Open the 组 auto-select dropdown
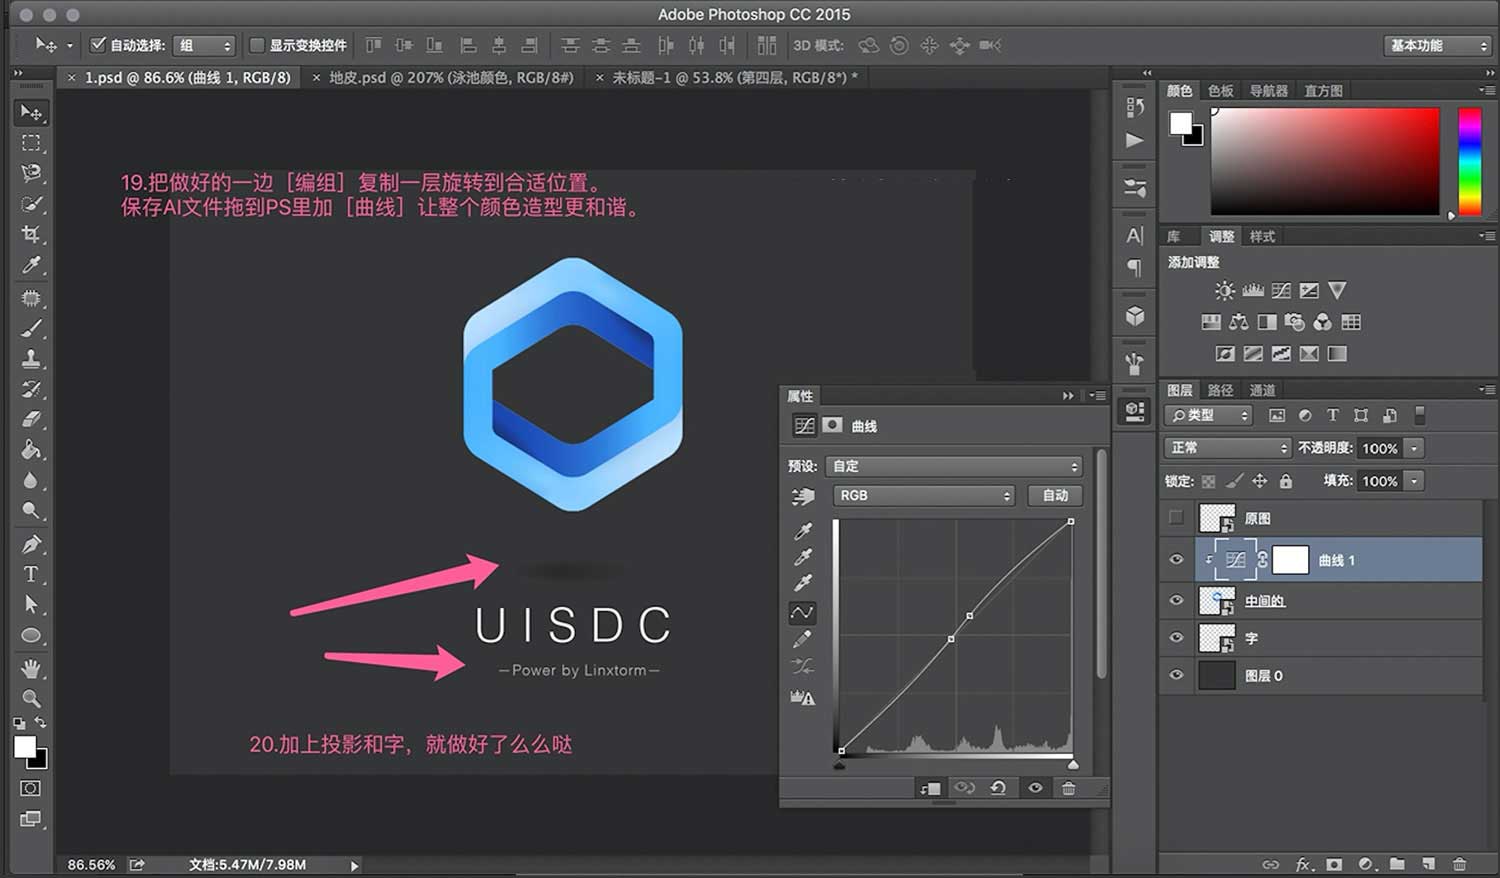1500x878 pixels. coord(204,45)
